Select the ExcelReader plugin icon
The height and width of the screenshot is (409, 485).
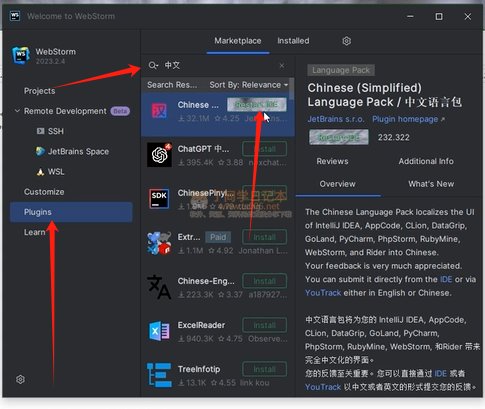(159, 331)
